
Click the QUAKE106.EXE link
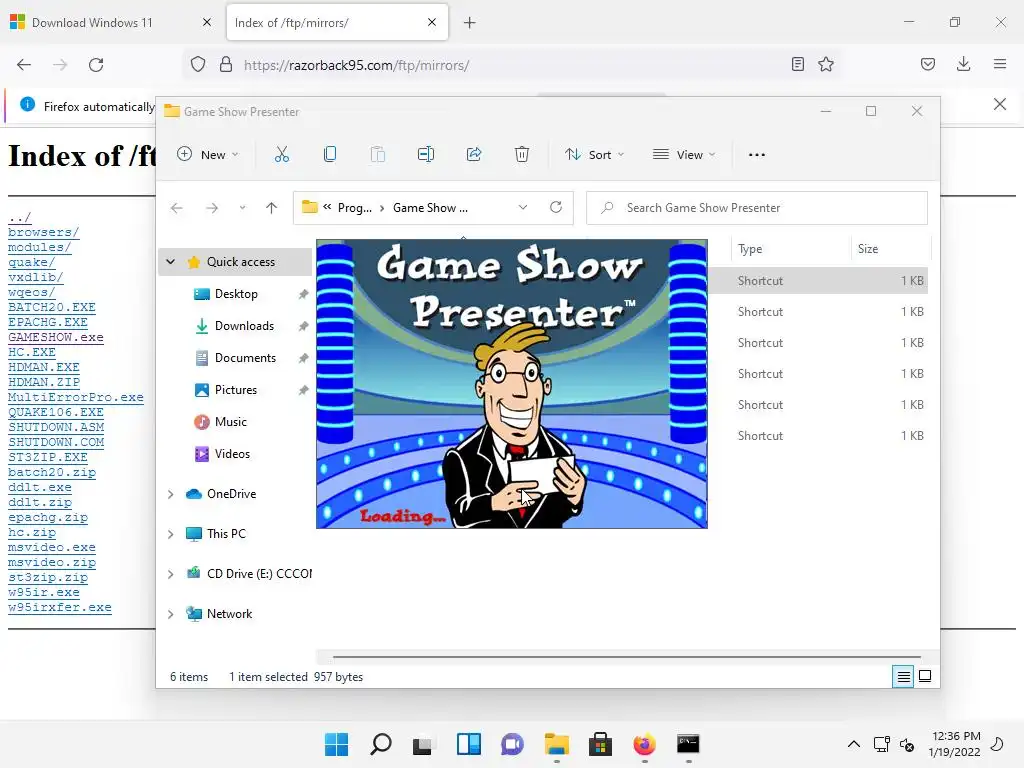tap(56, 412)
